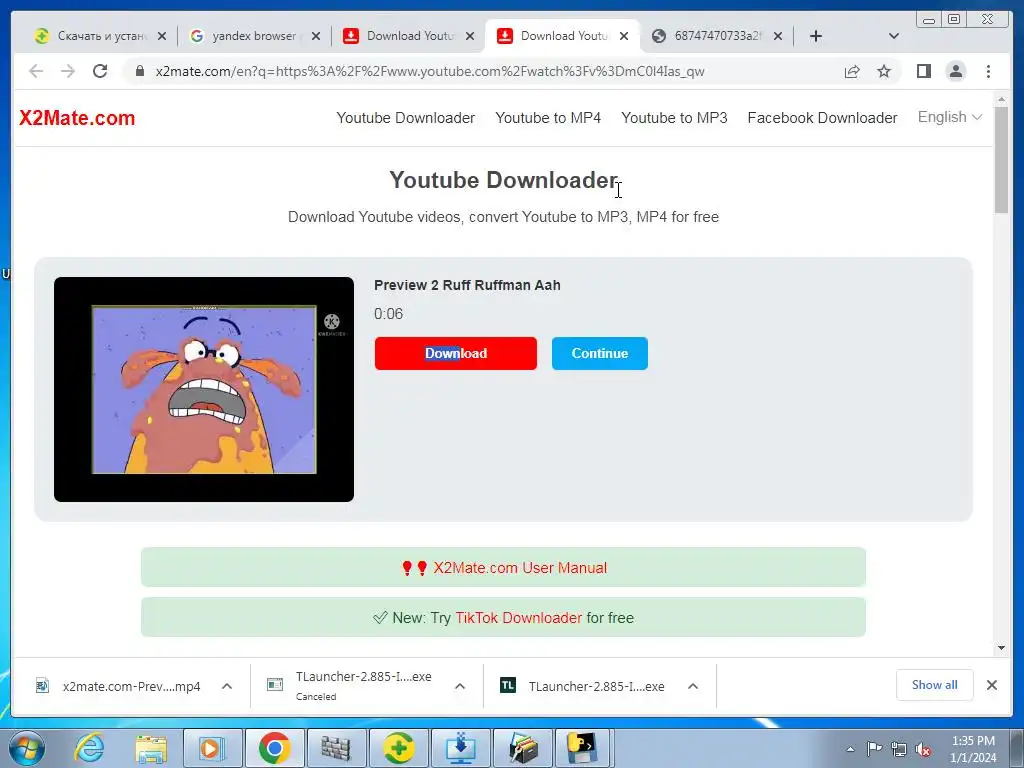Viewport: 1024px width, 768px height.
Task: Open Youtube to MP3 nav link
Action: [674, 118]
